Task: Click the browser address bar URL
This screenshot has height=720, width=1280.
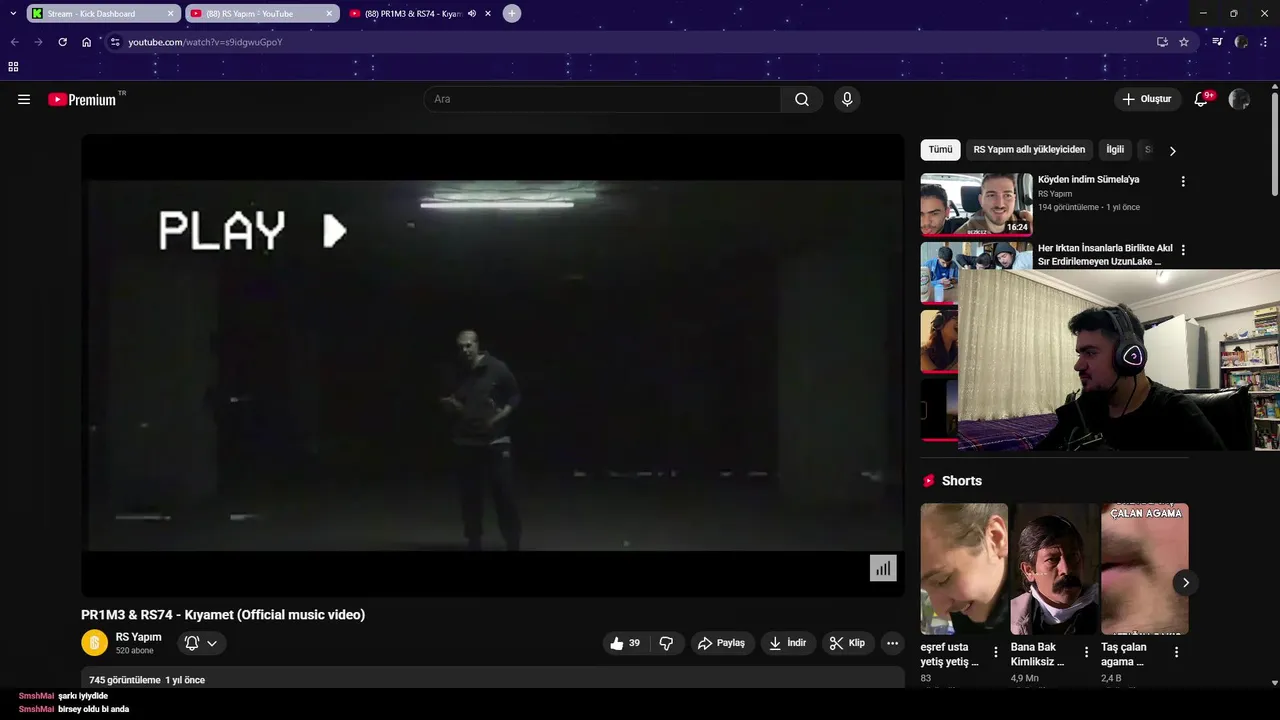Action: pyautogui.click(x=206, y=42)
